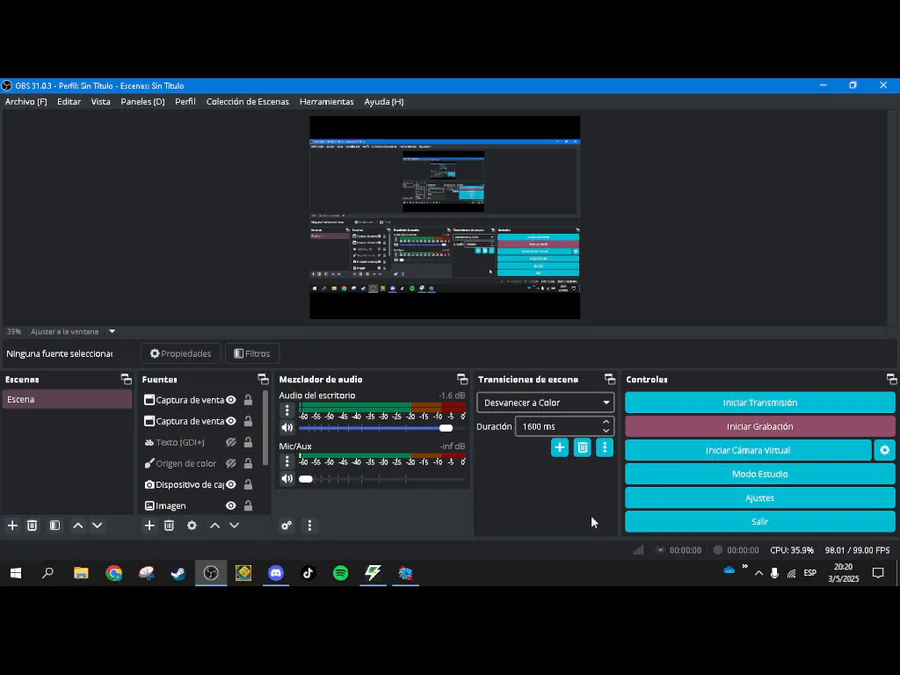
Task: Show hidden system tray icons chevron
Action: (x=759, y=573)
